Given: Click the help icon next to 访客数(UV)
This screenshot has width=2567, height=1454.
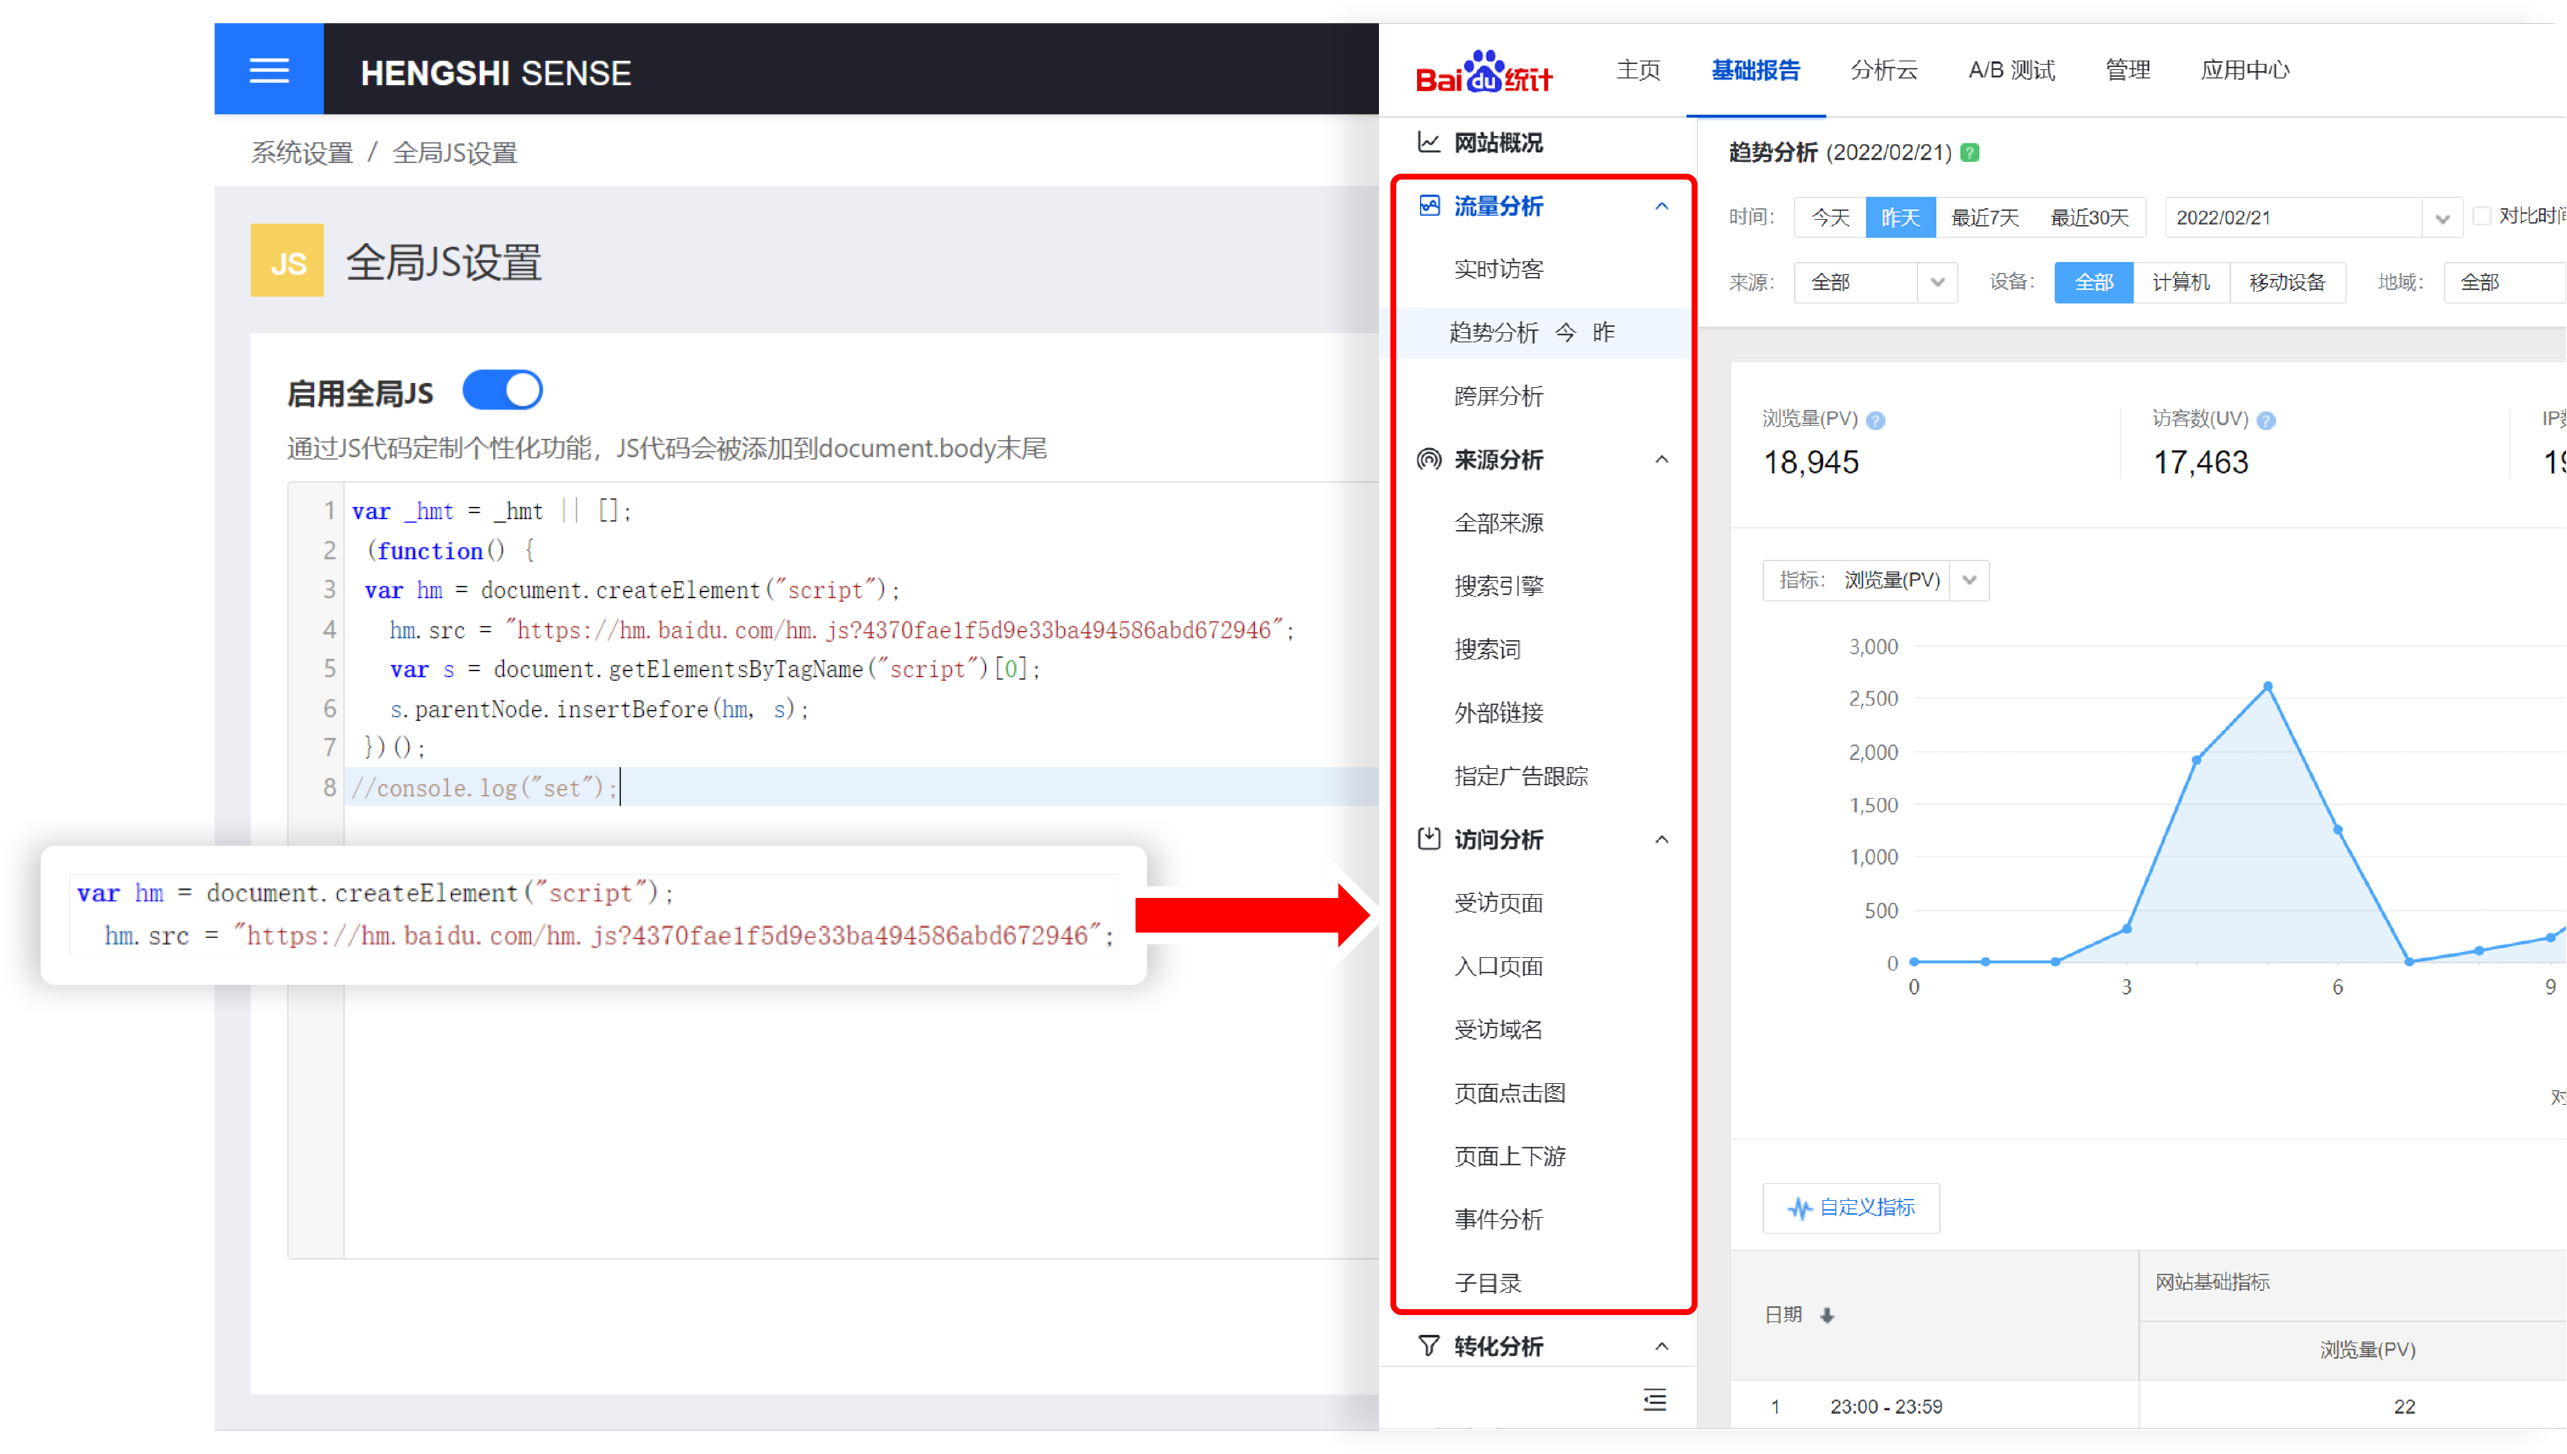Looking at the screenshot, I should tap(2267, 420).
